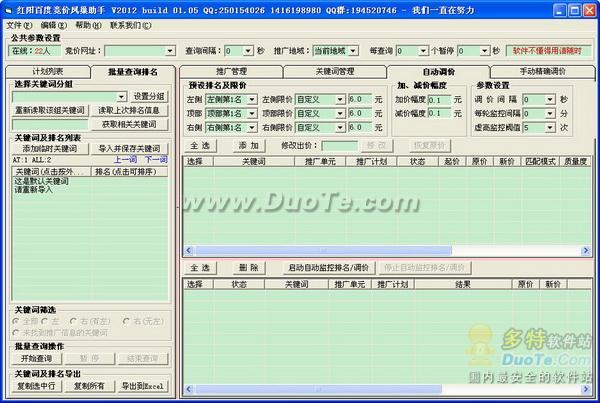Open the 选择关键词分组 dropdown
600x403 pixels.
(x=121, y=96)
